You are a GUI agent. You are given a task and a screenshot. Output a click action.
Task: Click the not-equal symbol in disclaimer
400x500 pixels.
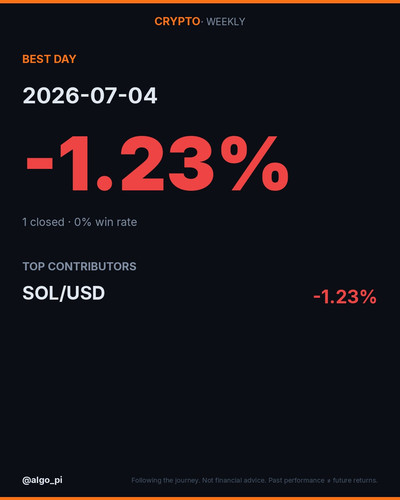tap(329, 481)
